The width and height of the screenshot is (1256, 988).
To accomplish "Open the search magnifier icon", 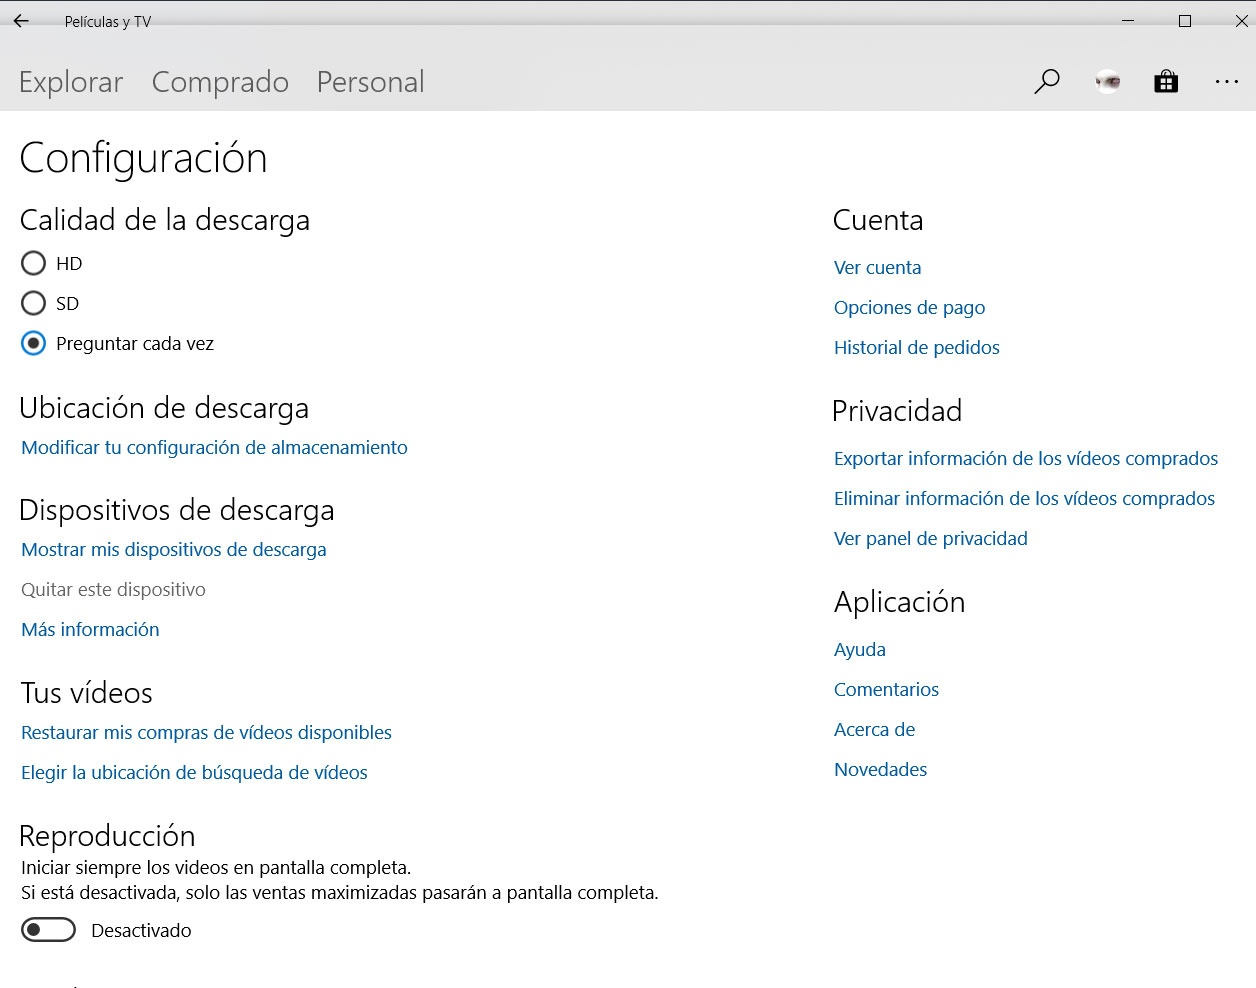I will pos(1047,82).
